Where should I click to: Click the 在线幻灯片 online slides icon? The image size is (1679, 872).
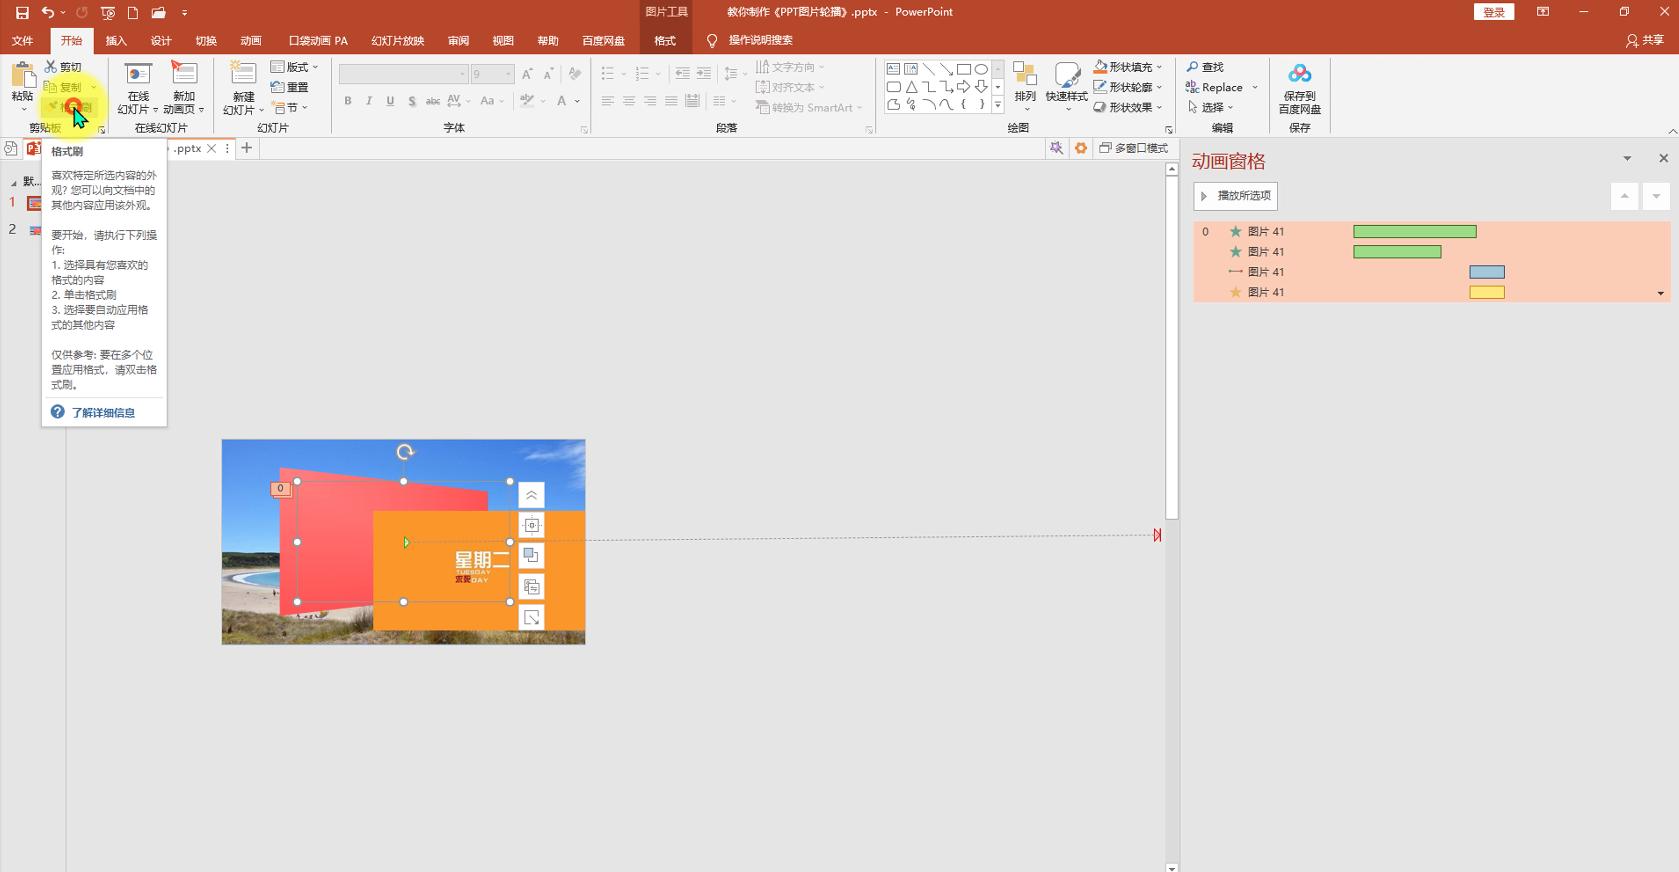tap(138, 75)
